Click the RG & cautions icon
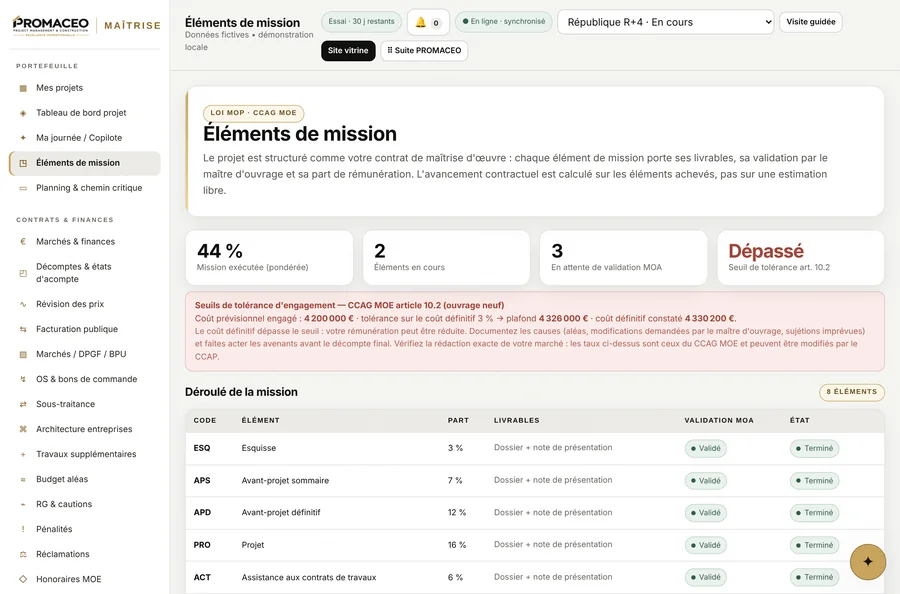 coord(23,504)
